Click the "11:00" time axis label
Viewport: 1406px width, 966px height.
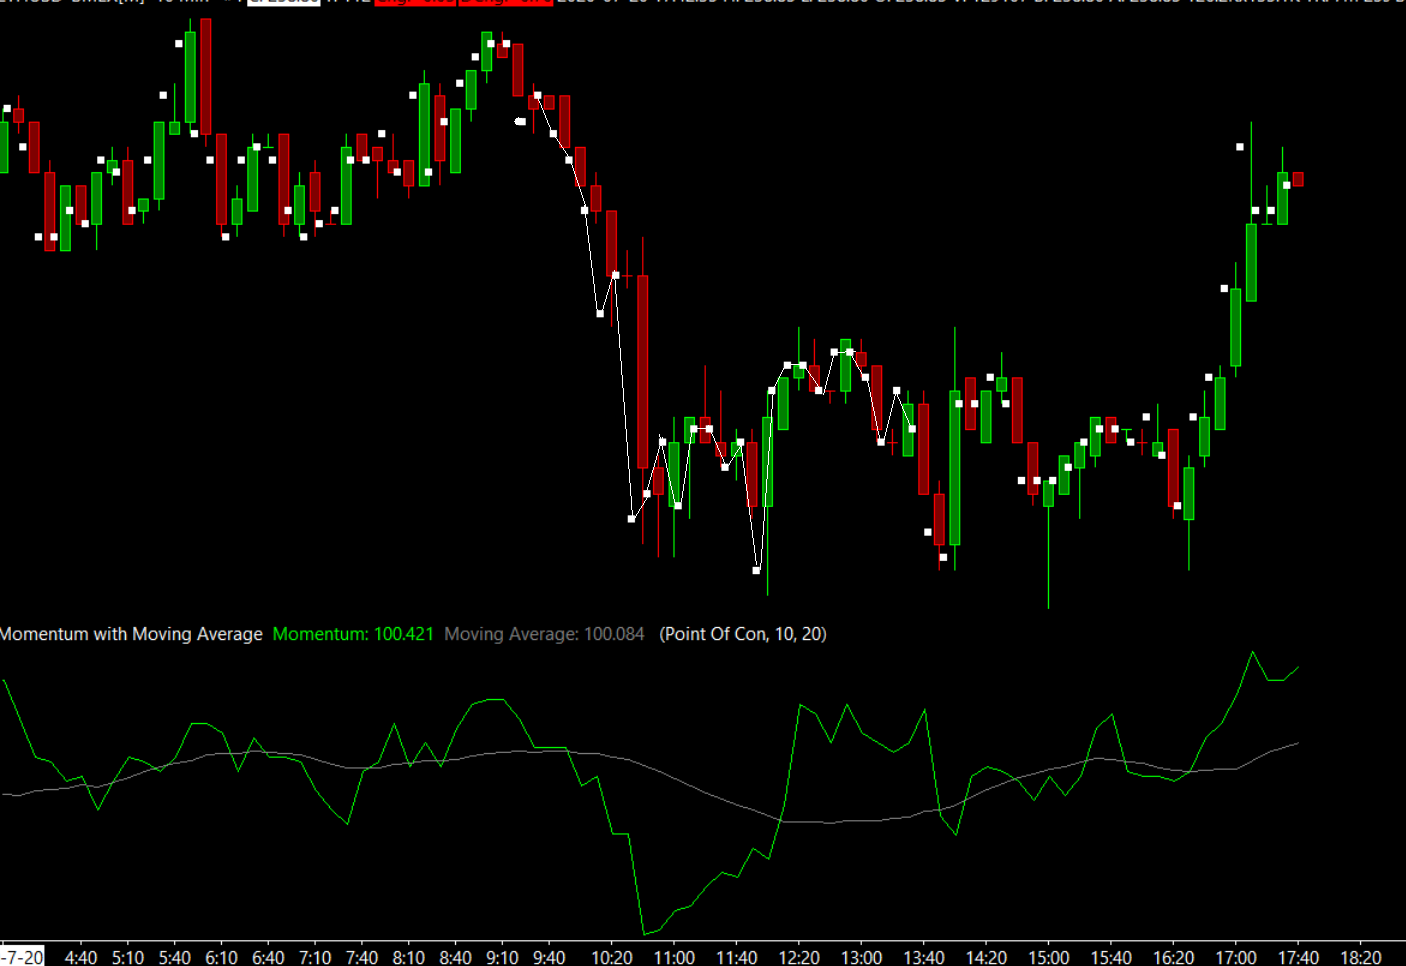674,957
